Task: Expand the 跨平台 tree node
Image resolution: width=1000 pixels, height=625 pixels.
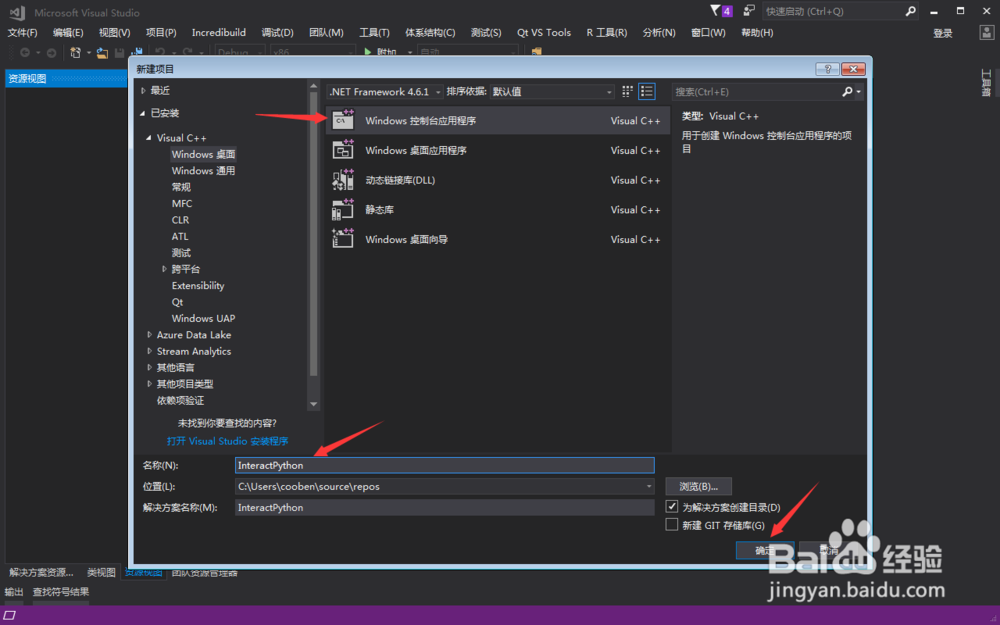Action: 164,269
